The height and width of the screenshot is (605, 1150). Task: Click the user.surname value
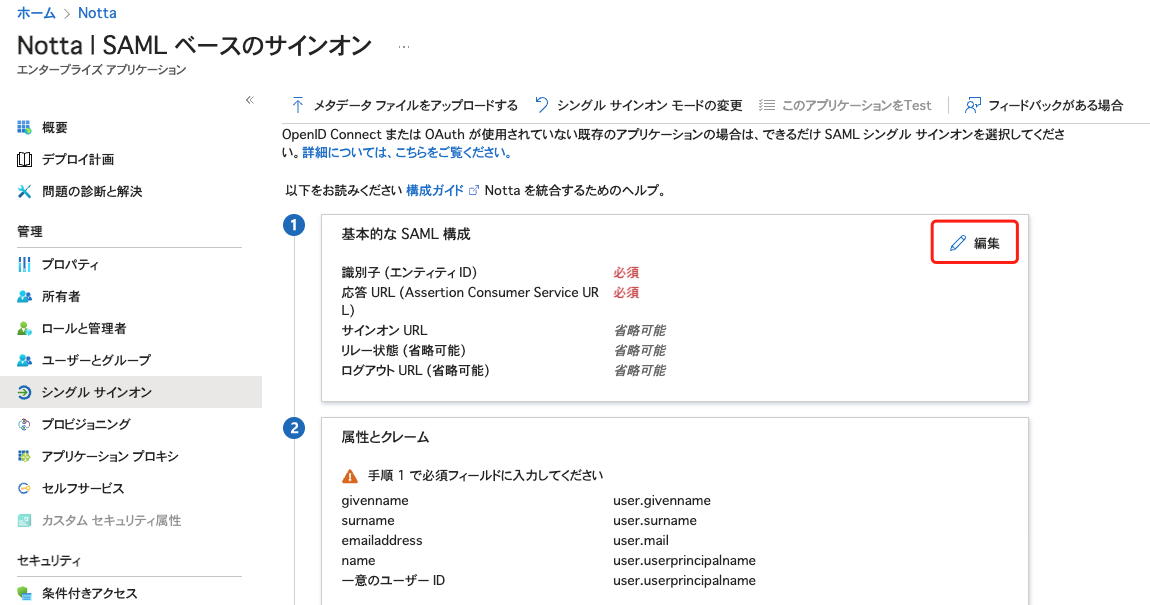point(655,520)
